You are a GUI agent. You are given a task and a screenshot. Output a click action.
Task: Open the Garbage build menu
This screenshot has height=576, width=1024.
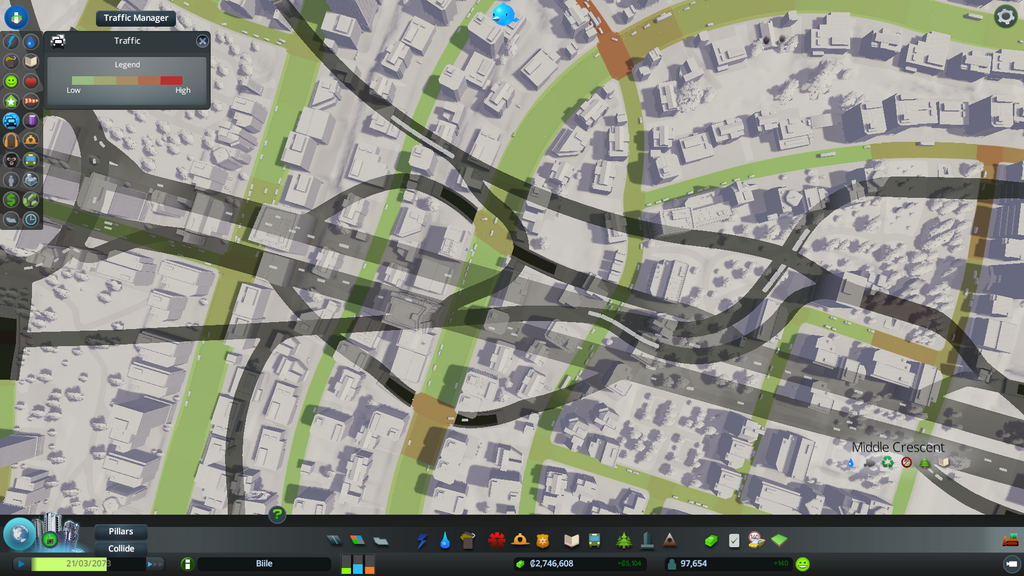tap(468, 540)
